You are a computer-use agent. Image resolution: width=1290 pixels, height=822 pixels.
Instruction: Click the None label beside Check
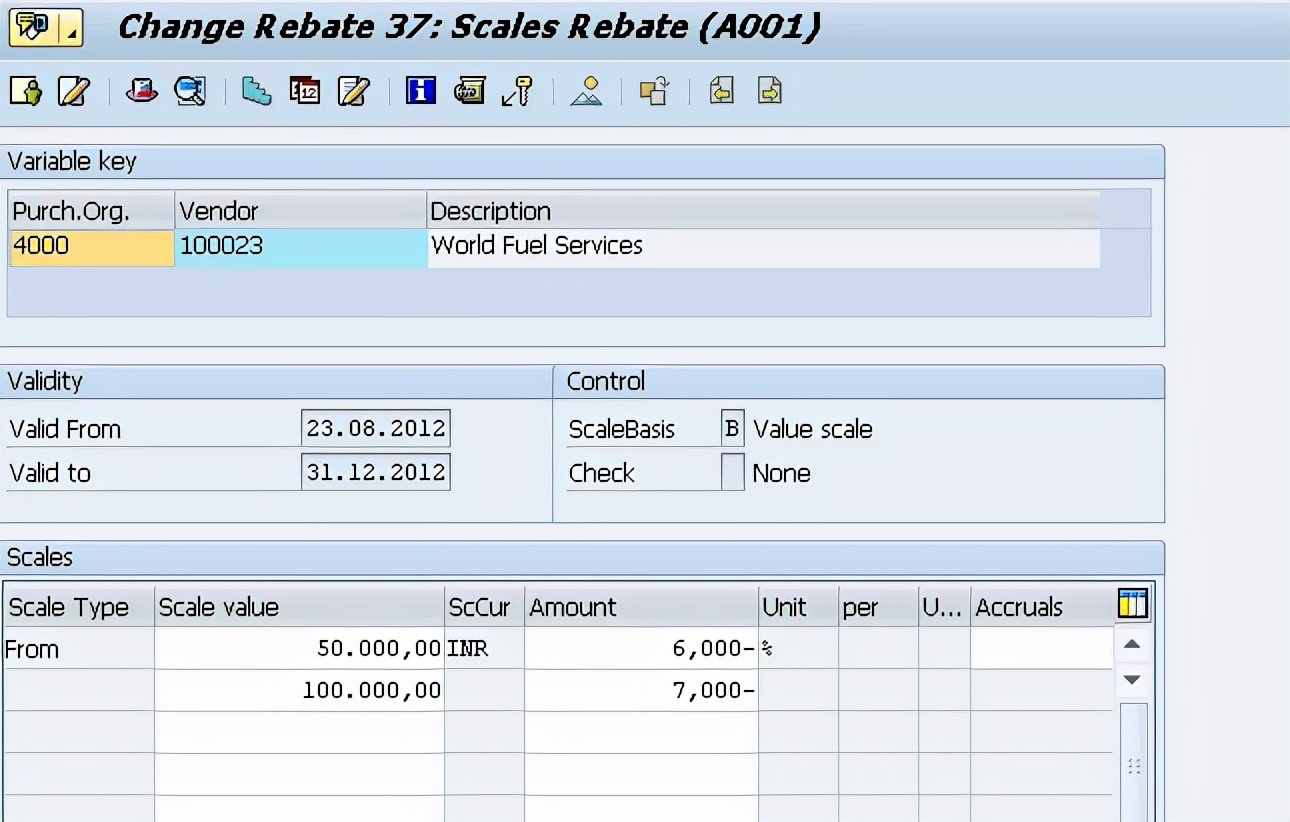[x=781, y=473]
